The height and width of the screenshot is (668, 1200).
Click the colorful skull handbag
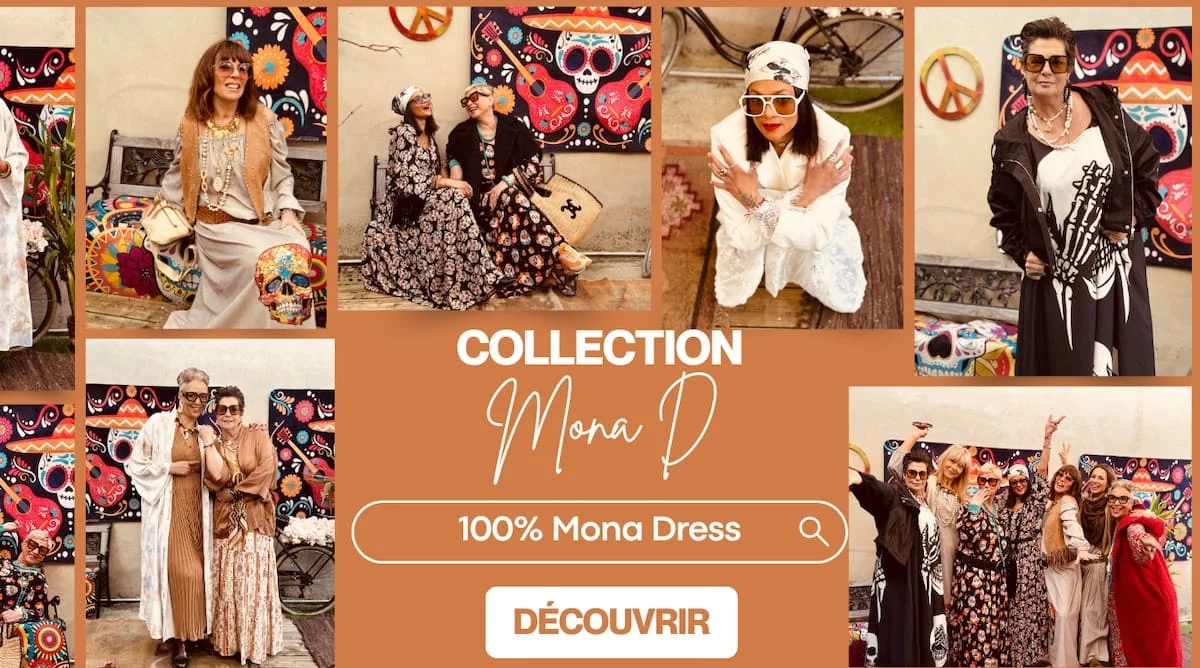[x=284, y=283]
